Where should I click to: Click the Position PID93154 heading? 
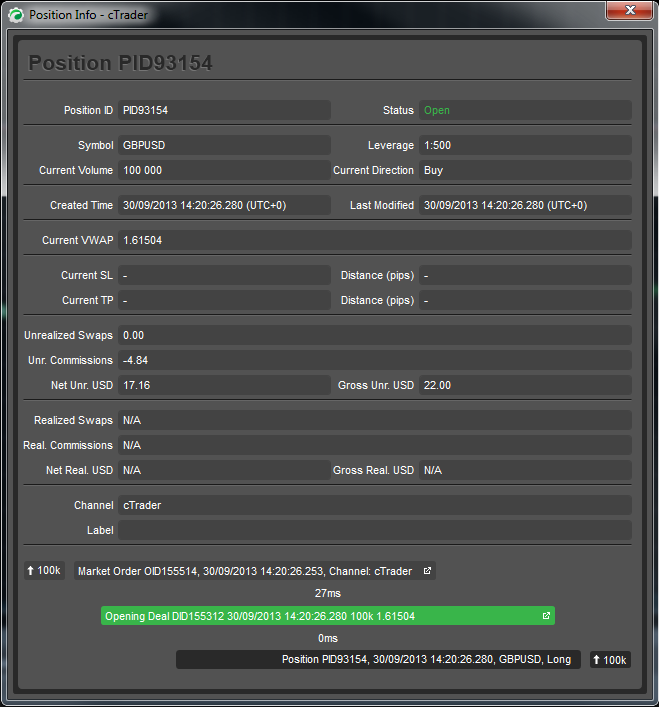coord(120,63)
